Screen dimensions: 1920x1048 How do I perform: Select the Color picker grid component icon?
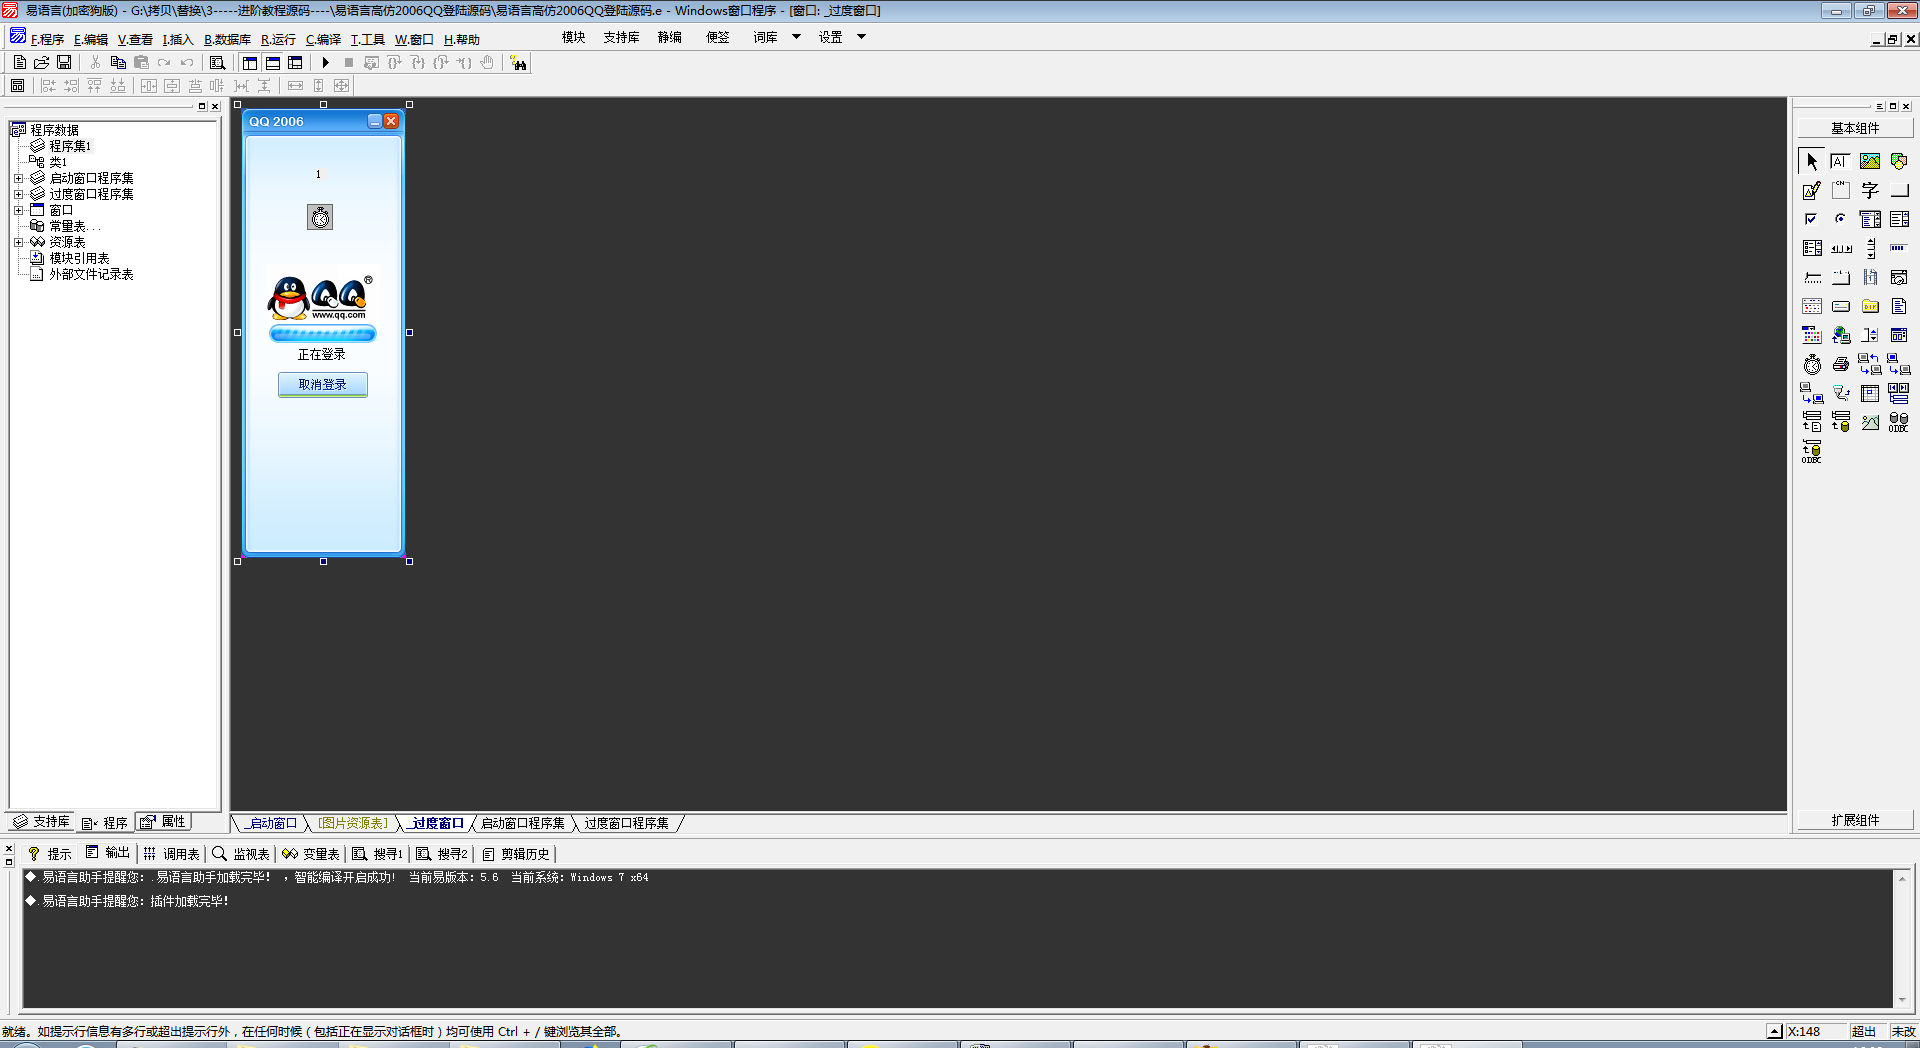1812,335
